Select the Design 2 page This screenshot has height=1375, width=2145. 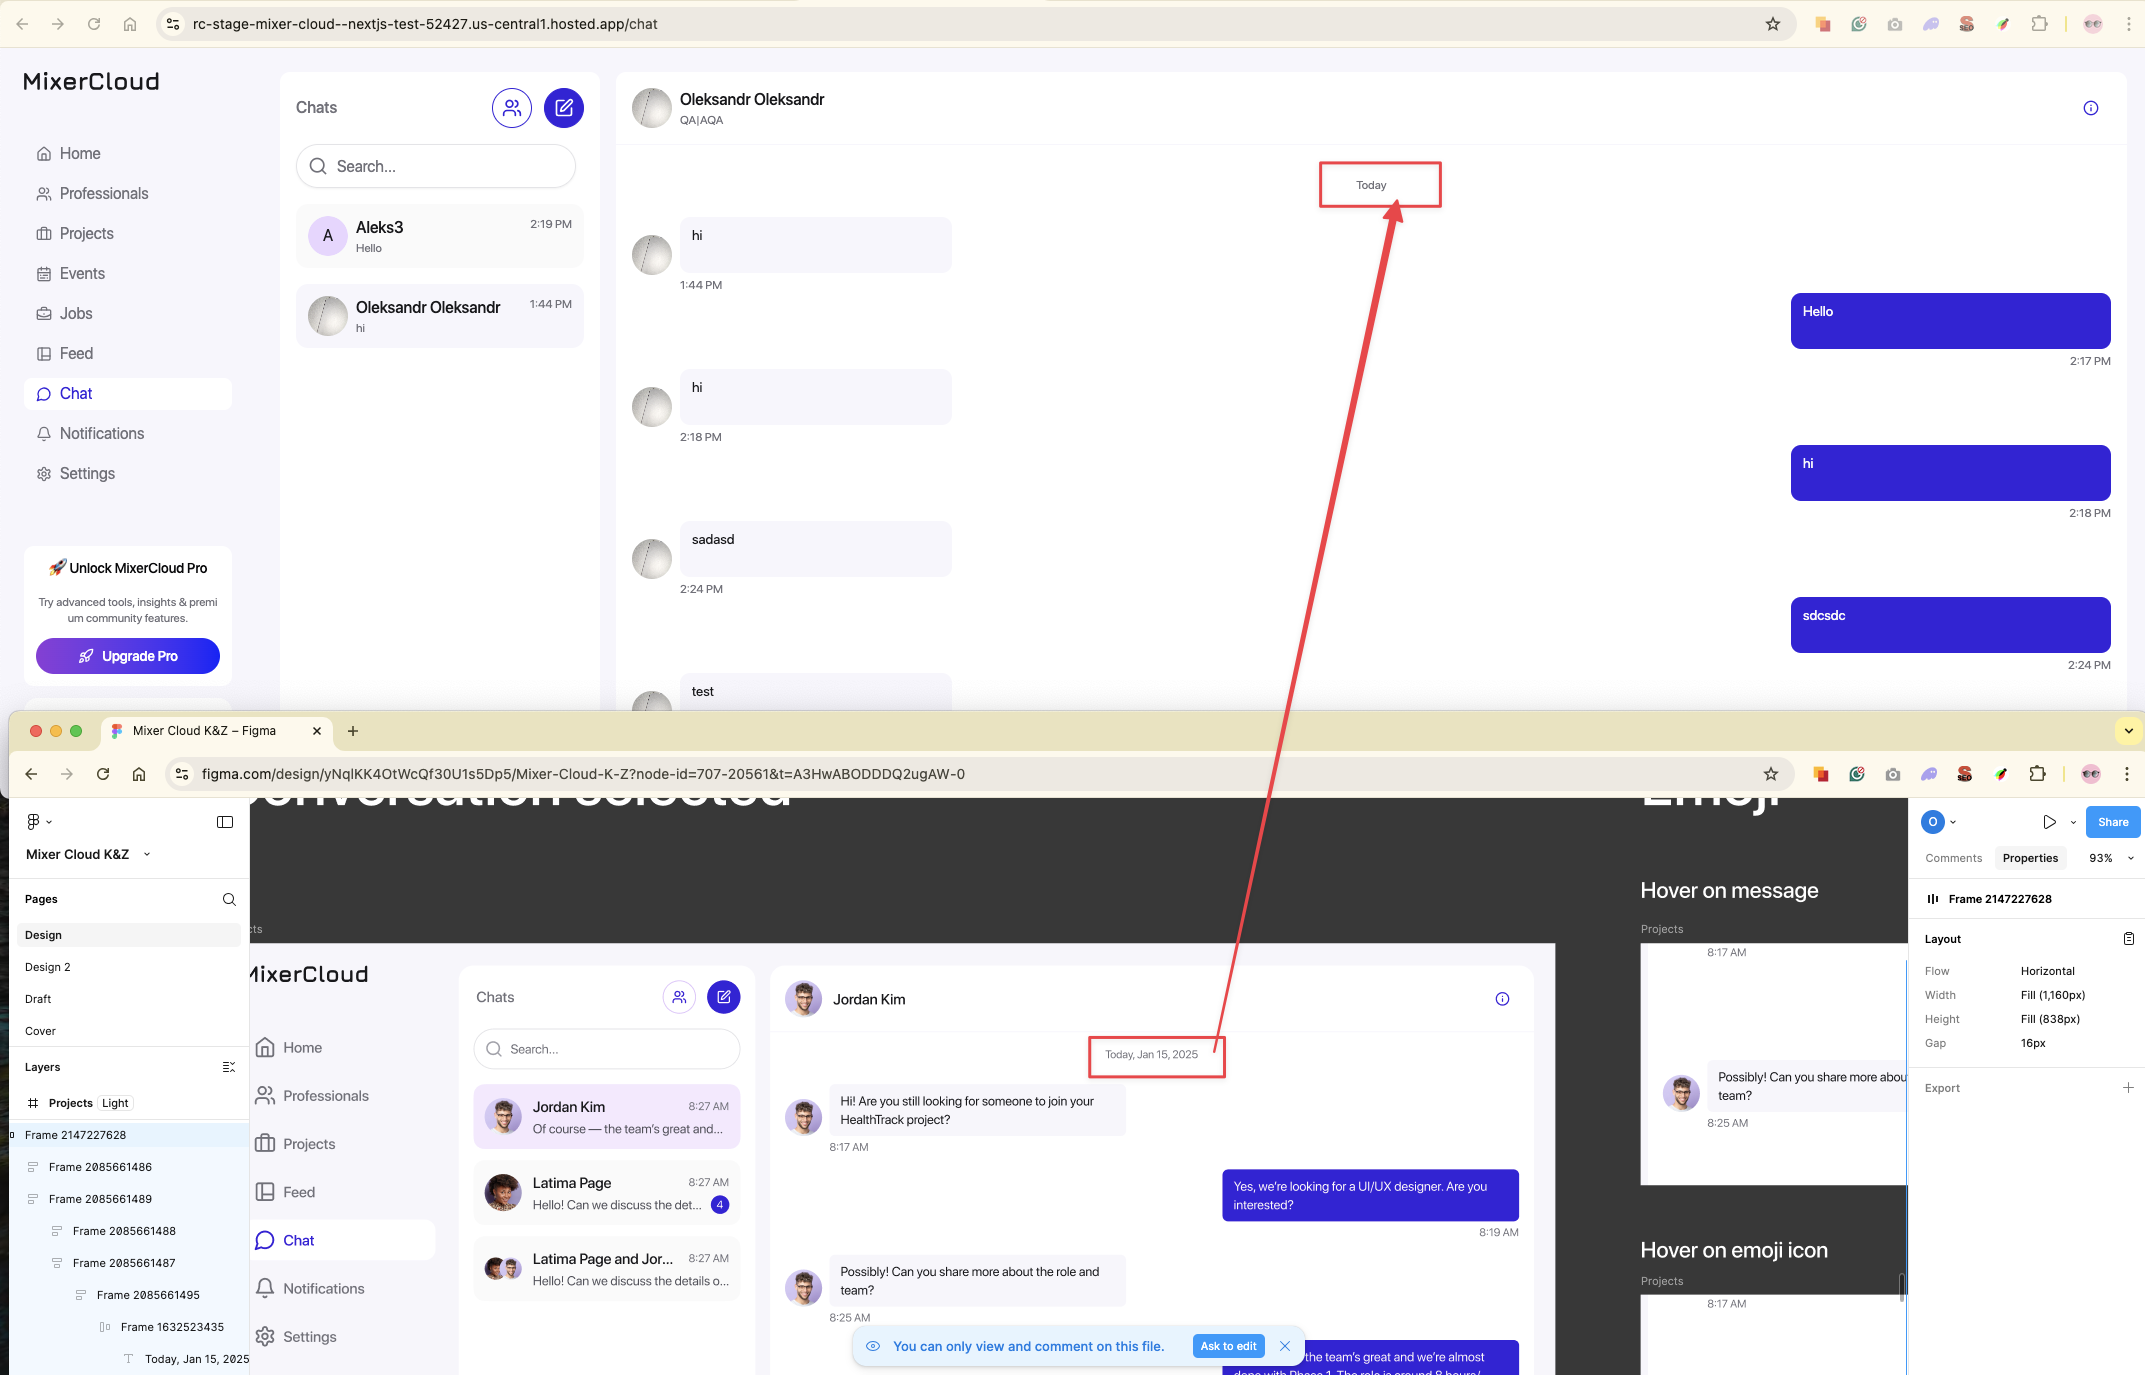coord(48,967)
